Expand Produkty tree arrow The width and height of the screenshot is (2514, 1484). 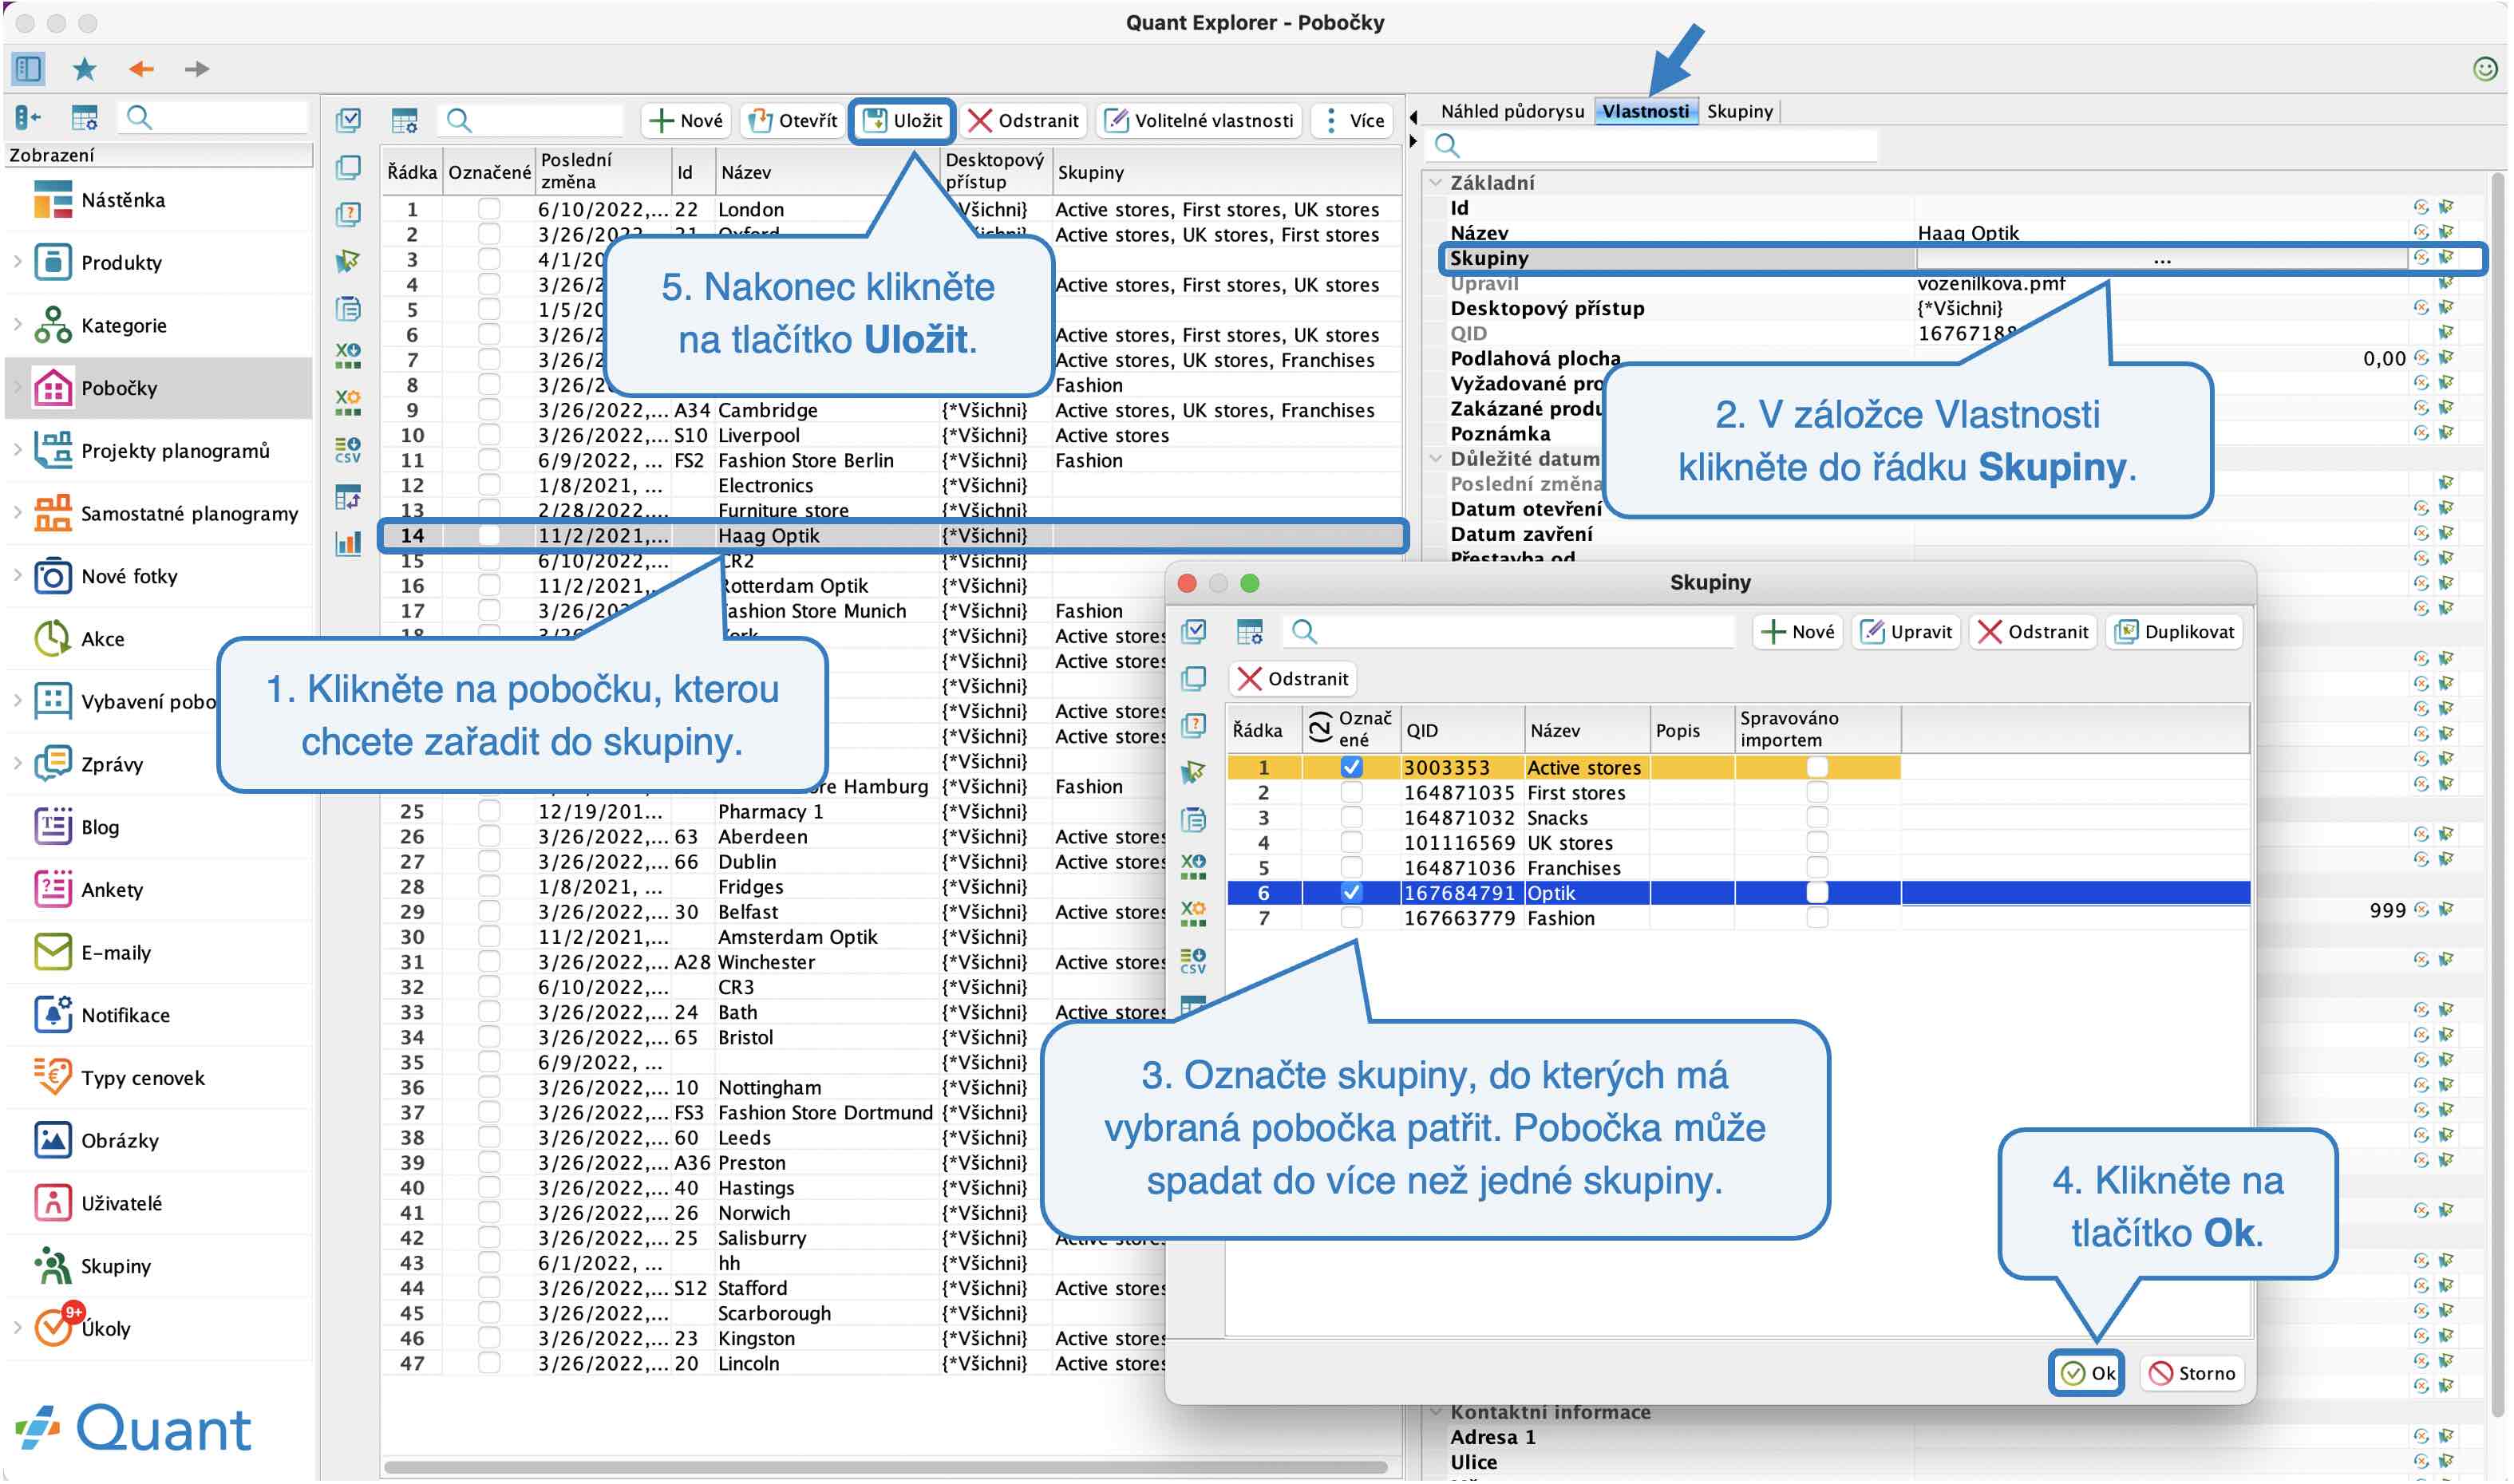(17, 262)
